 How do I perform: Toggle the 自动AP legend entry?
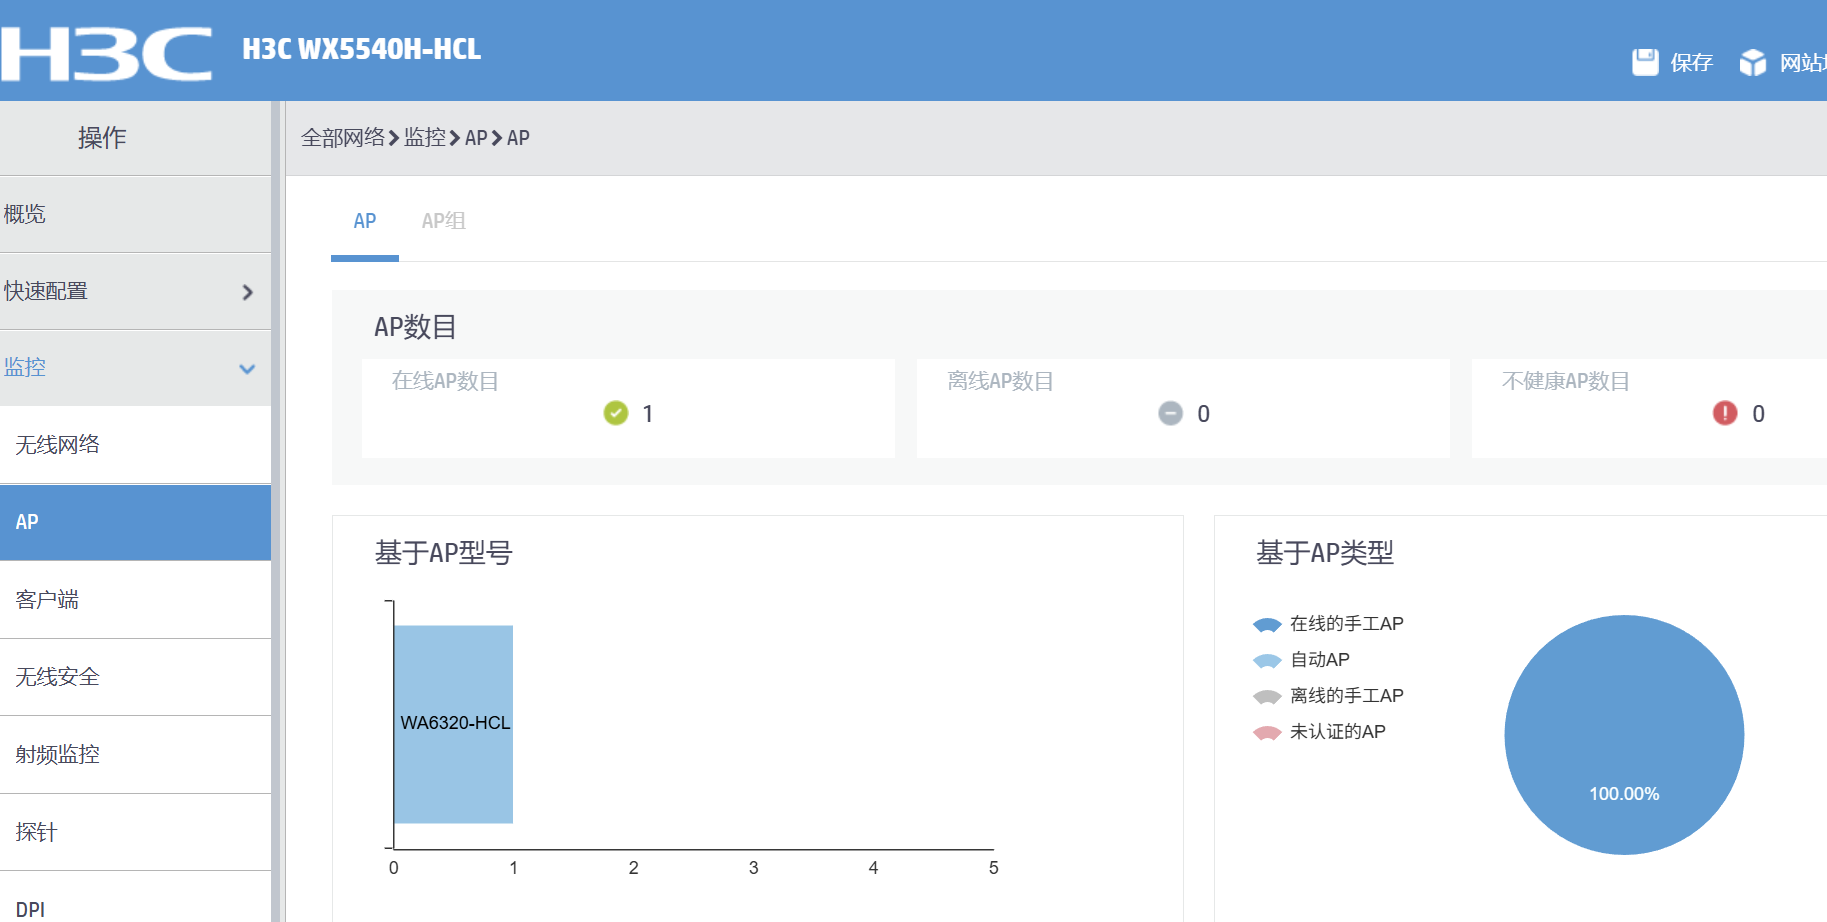(1303, 660)
